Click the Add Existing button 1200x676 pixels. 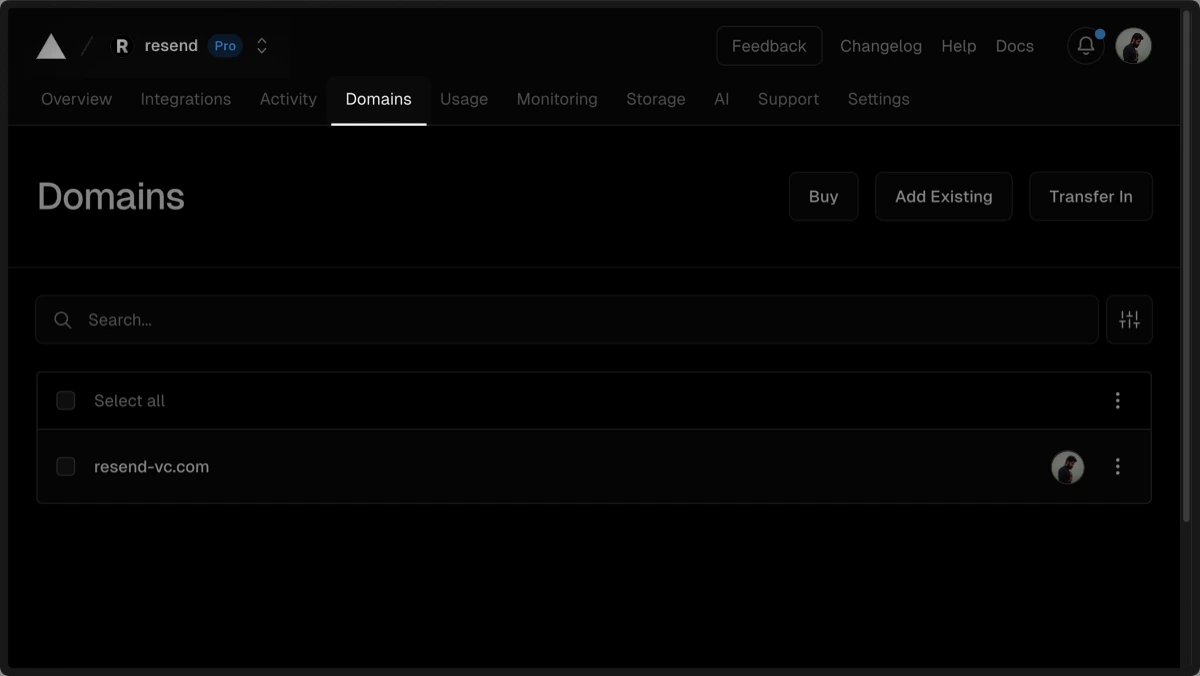[943, 196]
